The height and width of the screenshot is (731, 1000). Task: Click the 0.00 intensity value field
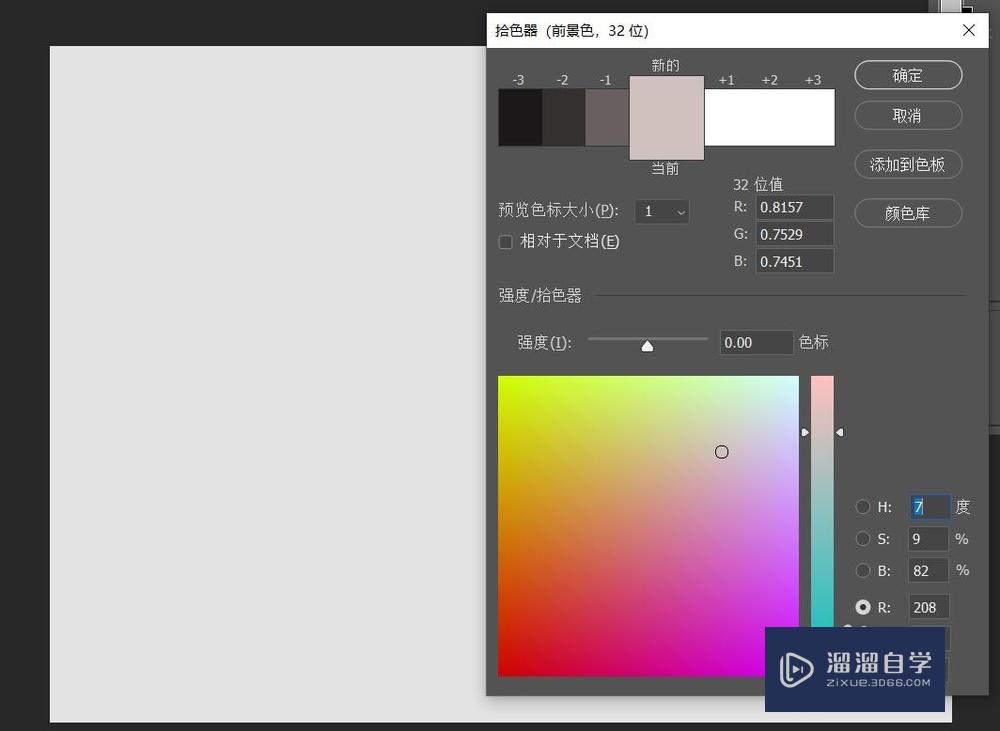[x=755, y=343]
